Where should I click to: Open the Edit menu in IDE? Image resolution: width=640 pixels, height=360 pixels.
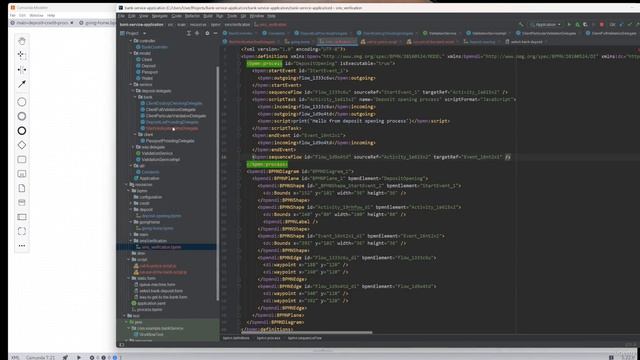[x=131, y=16]
